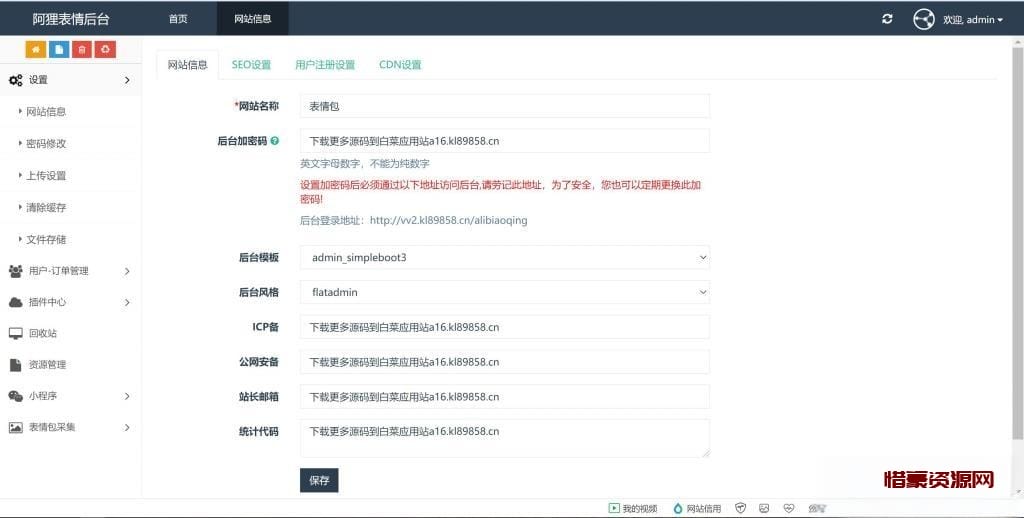
Task: Click the red recycle icon button
Action: click(x=105, y=50)
